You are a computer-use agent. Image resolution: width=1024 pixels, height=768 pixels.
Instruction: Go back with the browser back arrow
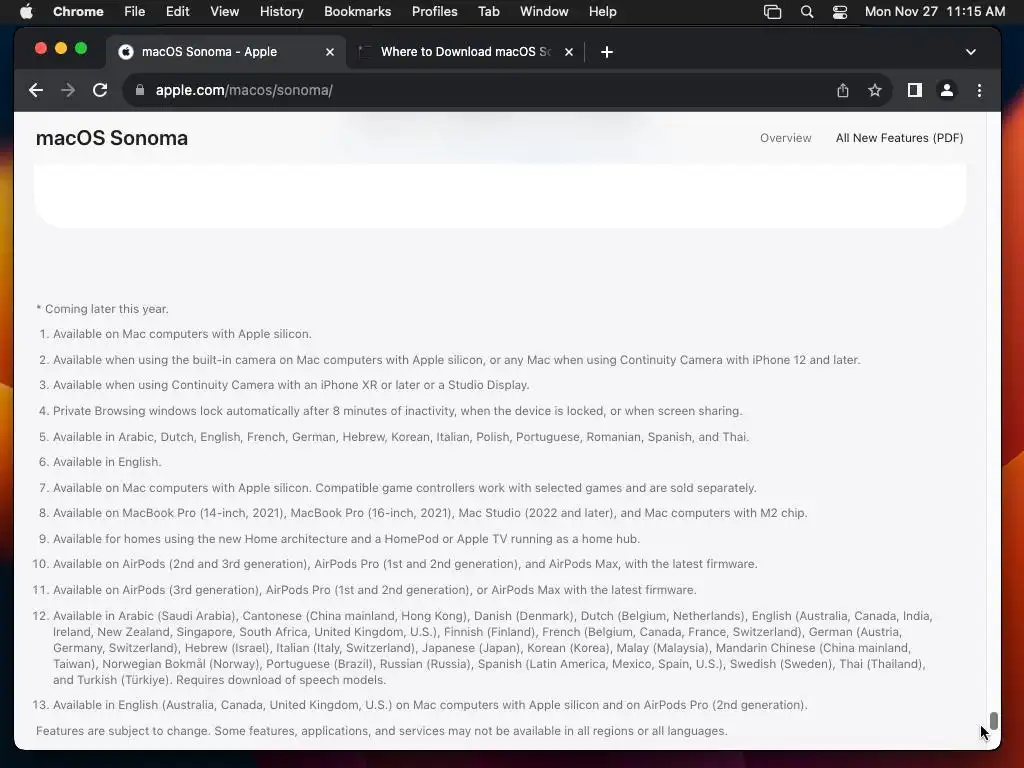[36, 90]
